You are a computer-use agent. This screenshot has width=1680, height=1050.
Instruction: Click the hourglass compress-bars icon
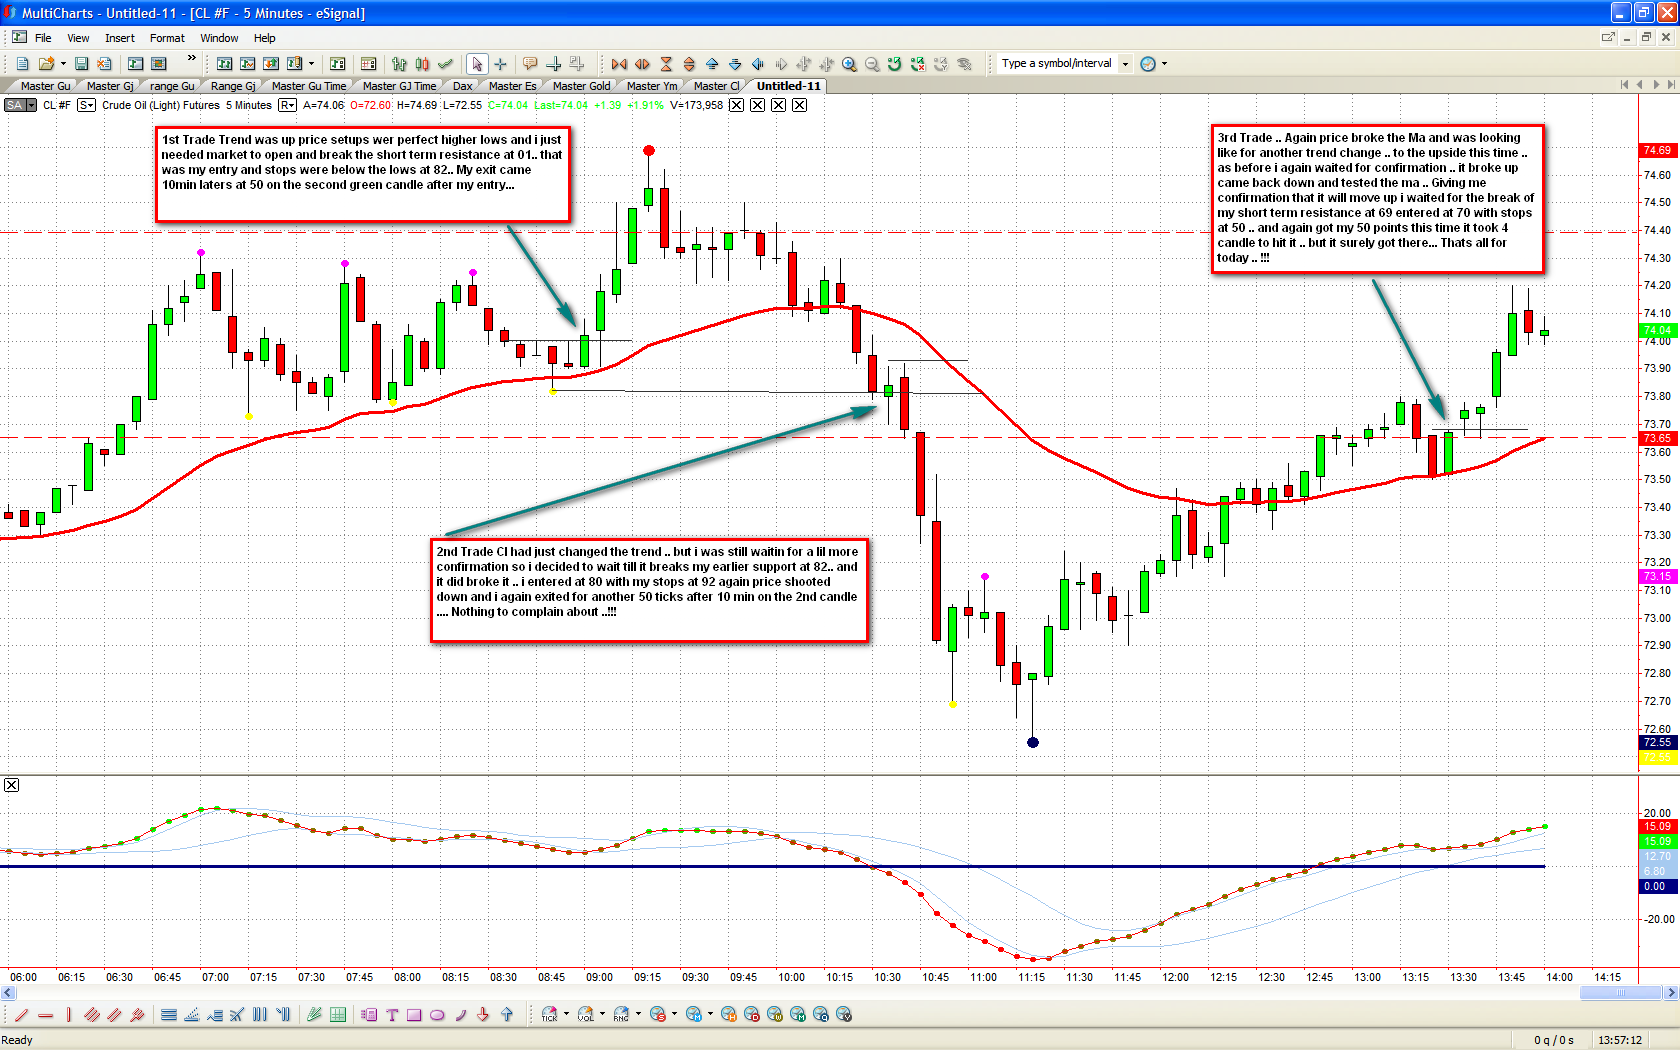666,64
